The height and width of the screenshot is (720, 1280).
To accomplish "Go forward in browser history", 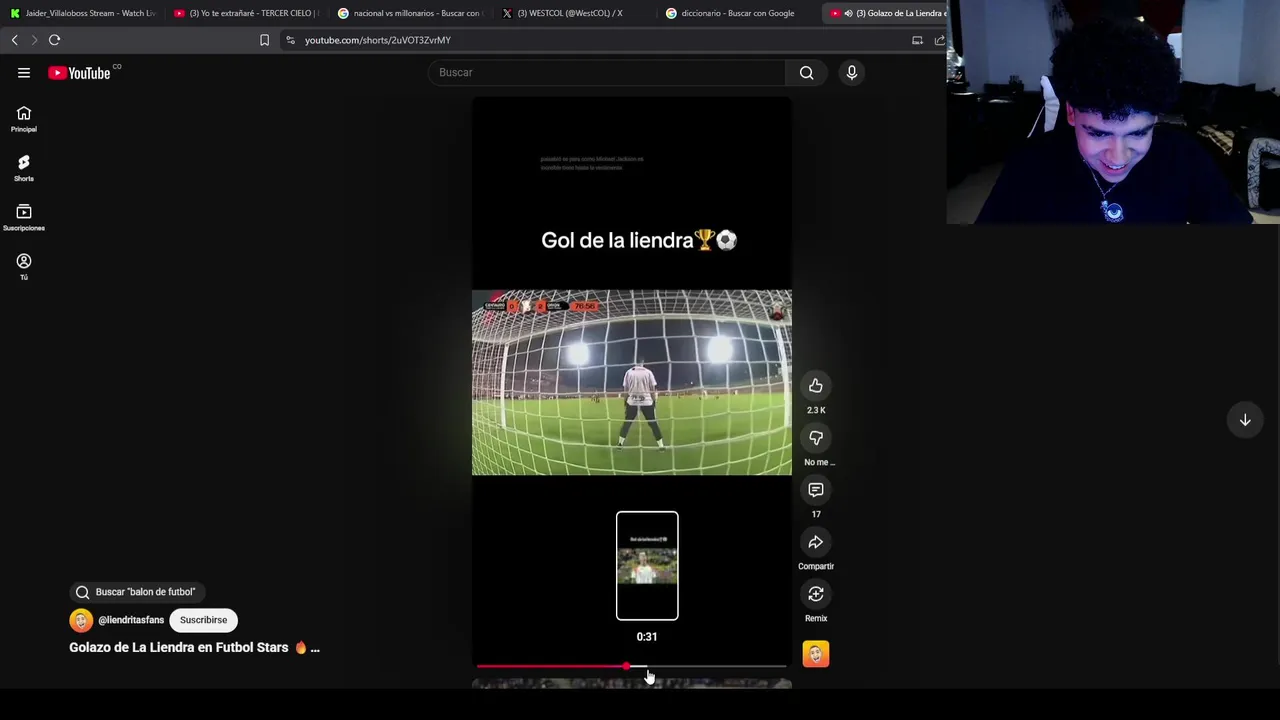I will [34, 40].
